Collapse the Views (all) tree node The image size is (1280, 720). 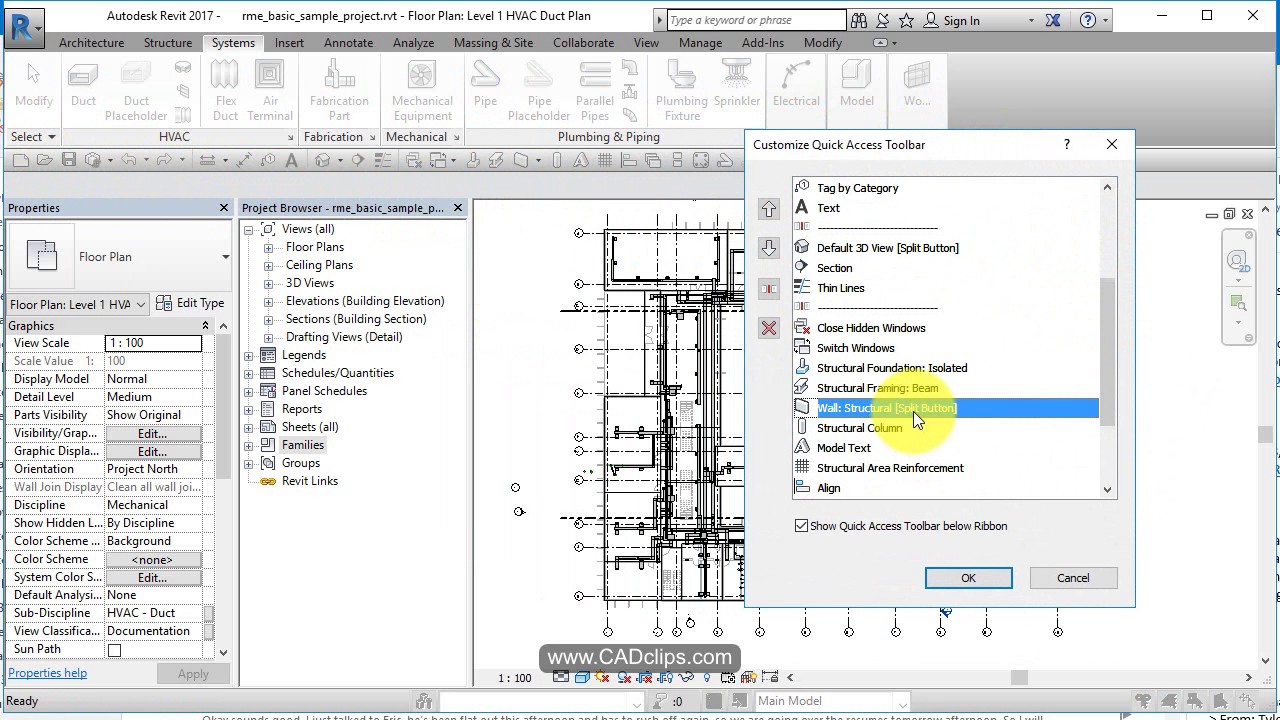click(x=249, y=229)
